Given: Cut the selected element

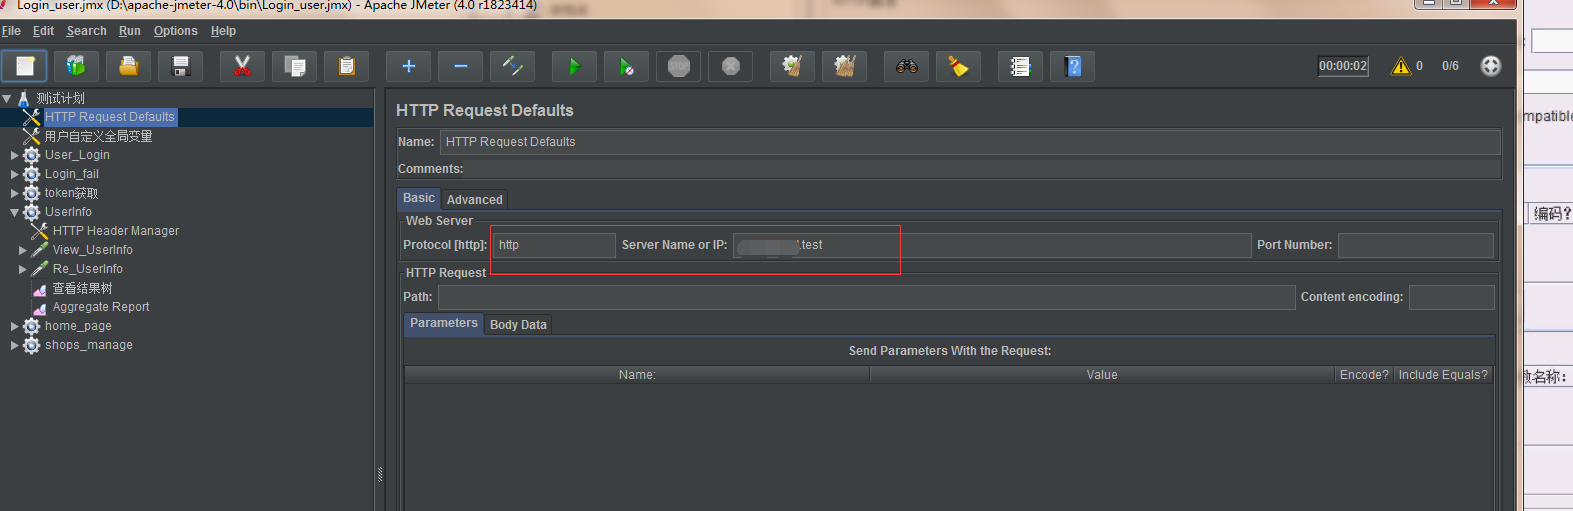Looking at the screenshot, I should [242, 66].
